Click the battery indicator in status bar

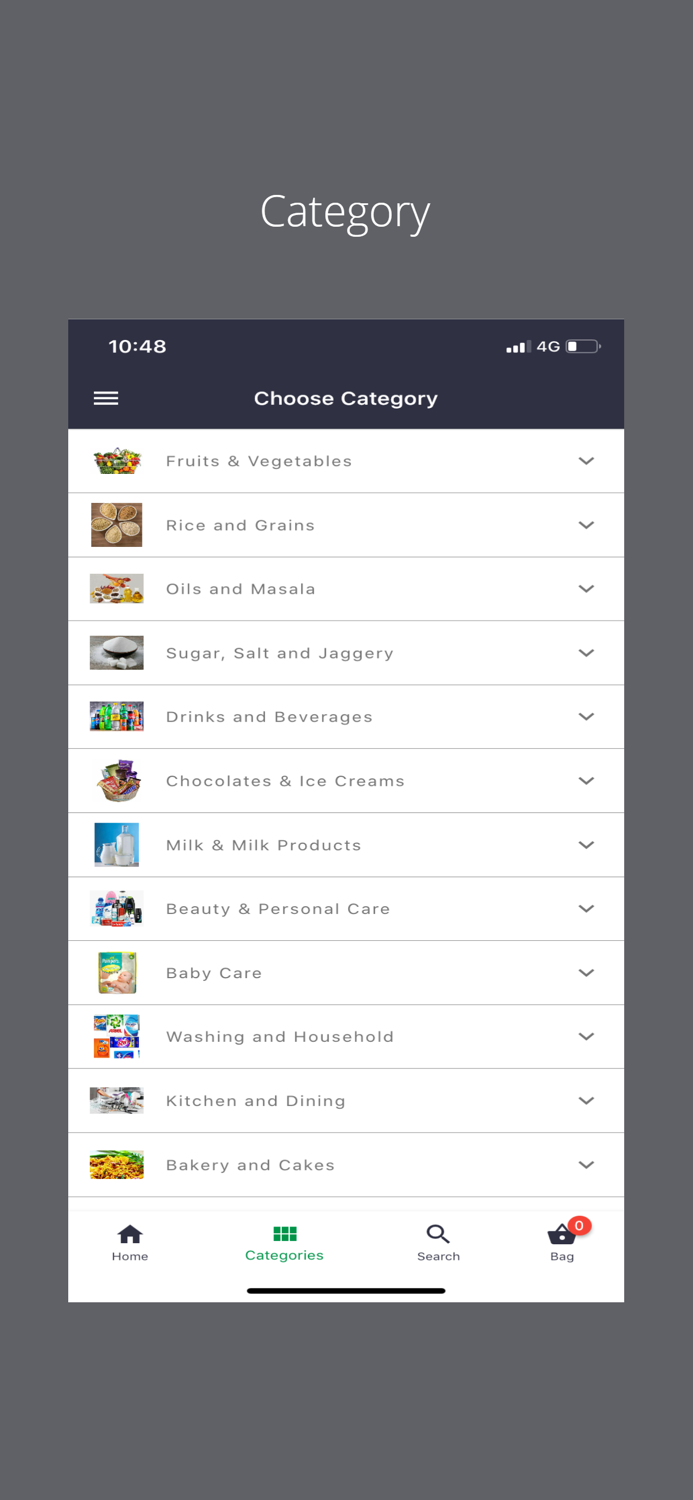581,346
